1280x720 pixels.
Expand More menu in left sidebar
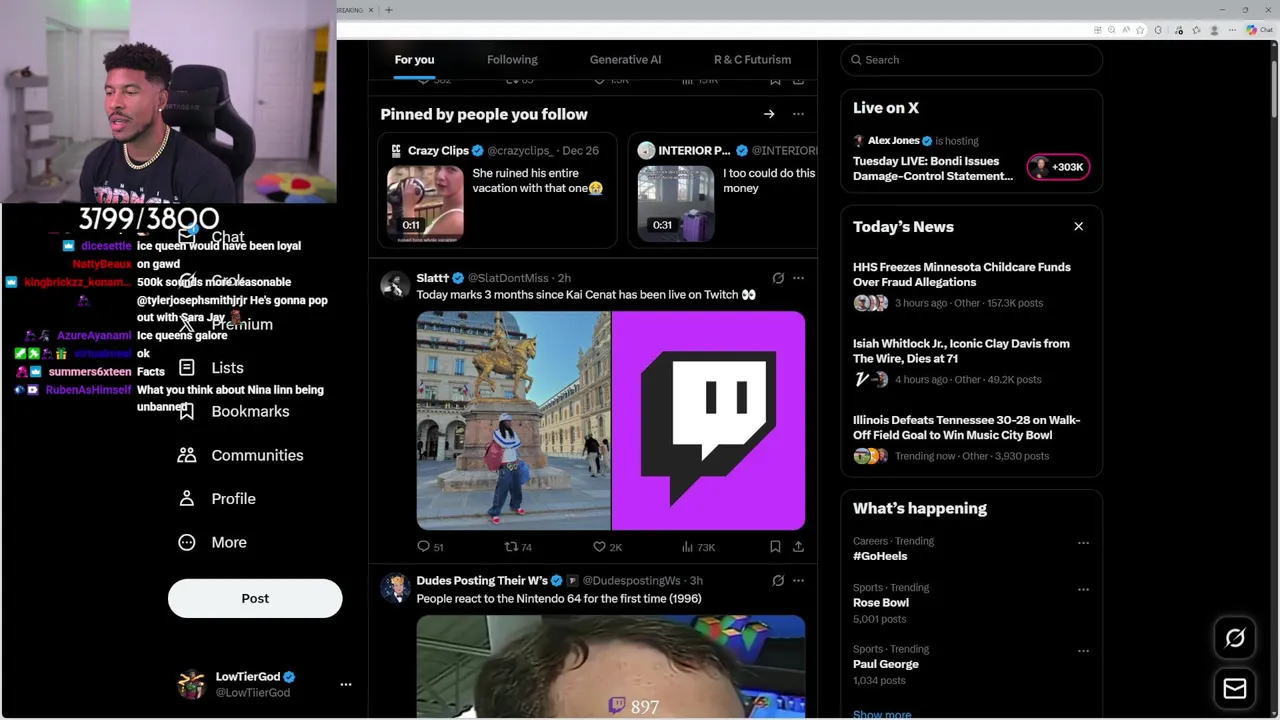(x=212, y=542)
